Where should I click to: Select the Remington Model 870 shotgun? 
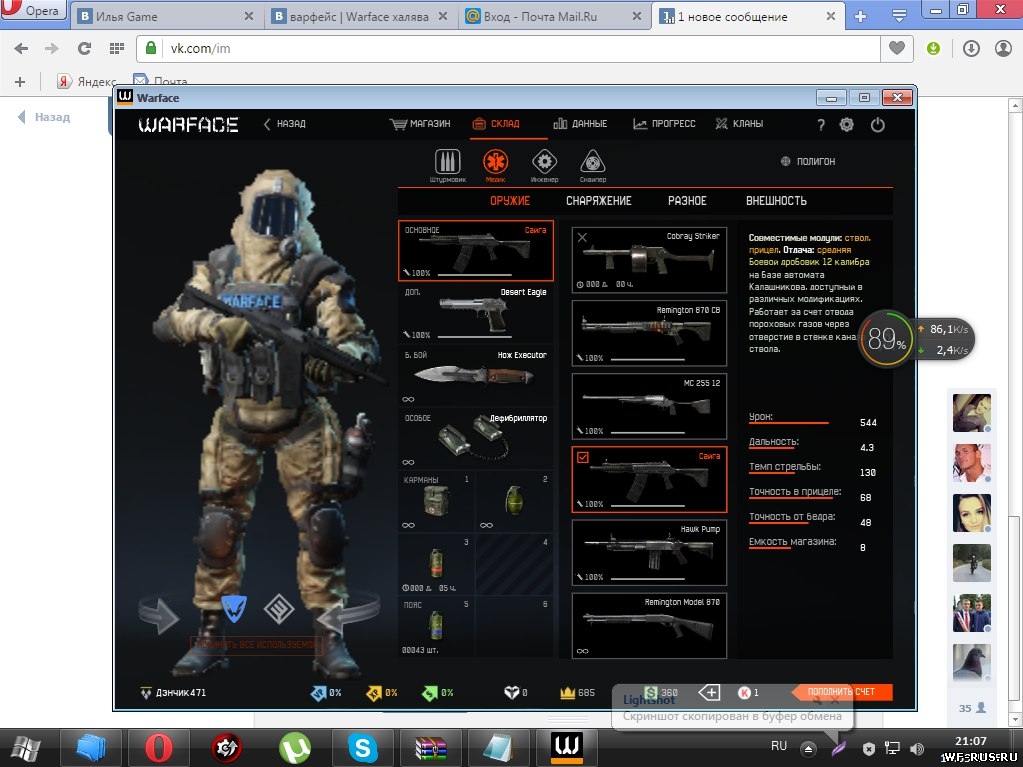[x=649, y=625]
